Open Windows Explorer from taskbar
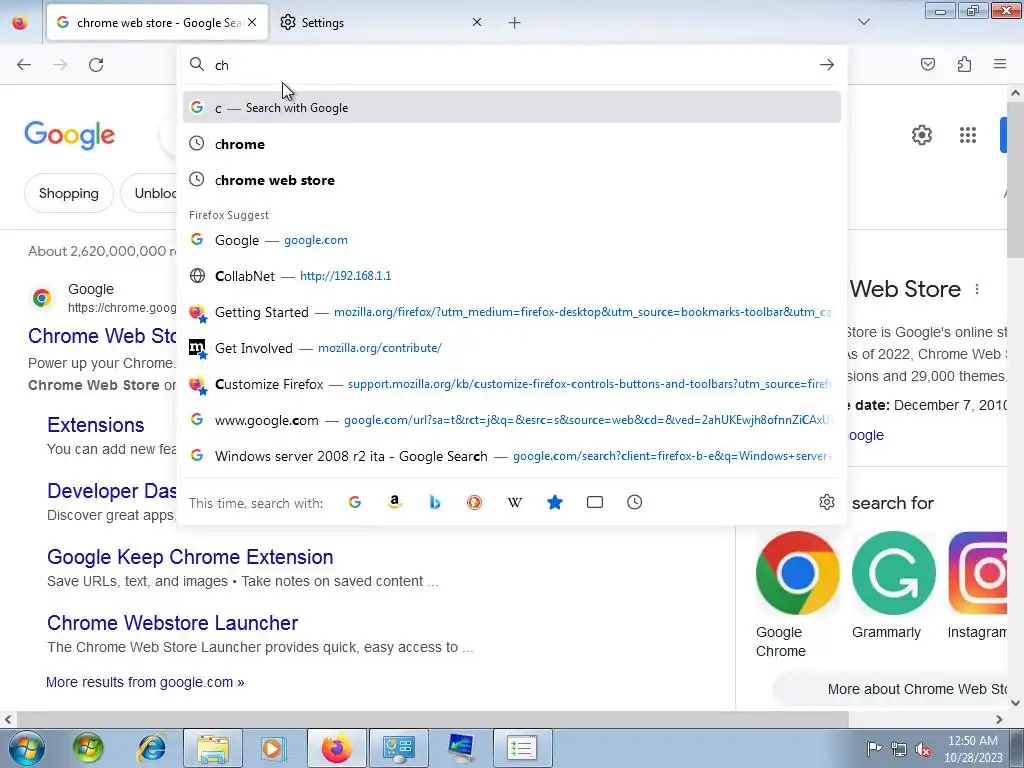This screenshot has height=768, width=1024. coord(213,748)
